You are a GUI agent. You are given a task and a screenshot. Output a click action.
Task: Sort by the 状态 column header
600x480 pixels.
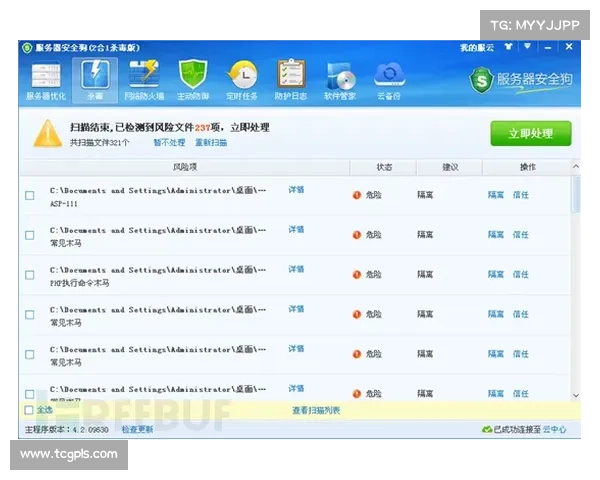pyautogui.click(x=384, y=167)
